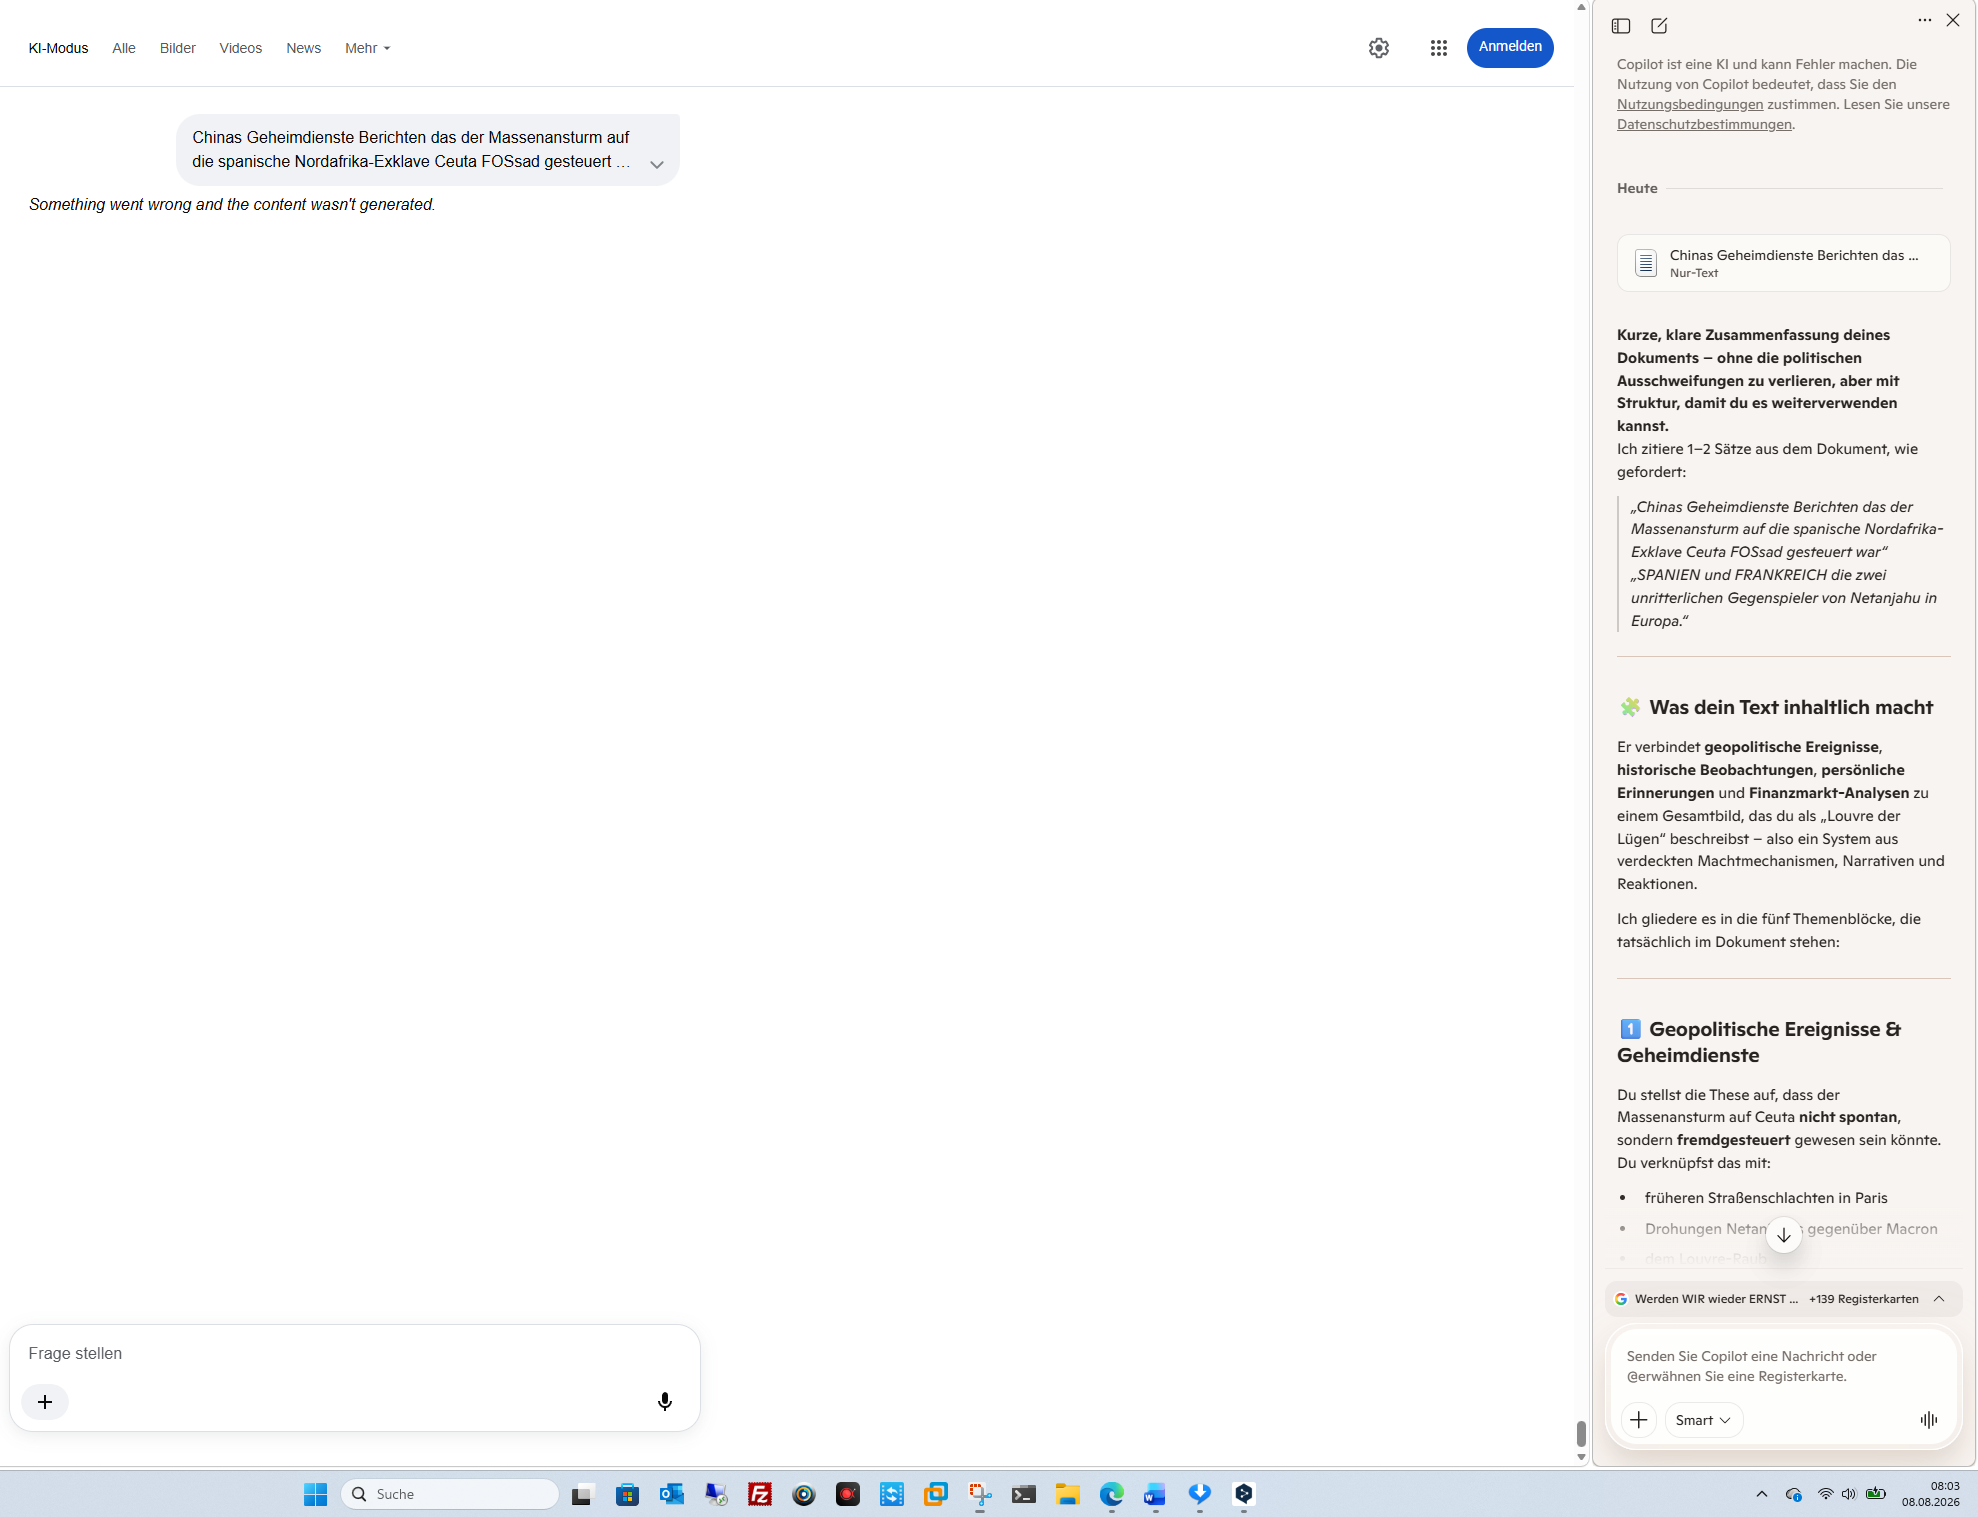Switch to Word in the taskbar
Viewport: 1978px width, 1517px height.
click(1155, 1494)
